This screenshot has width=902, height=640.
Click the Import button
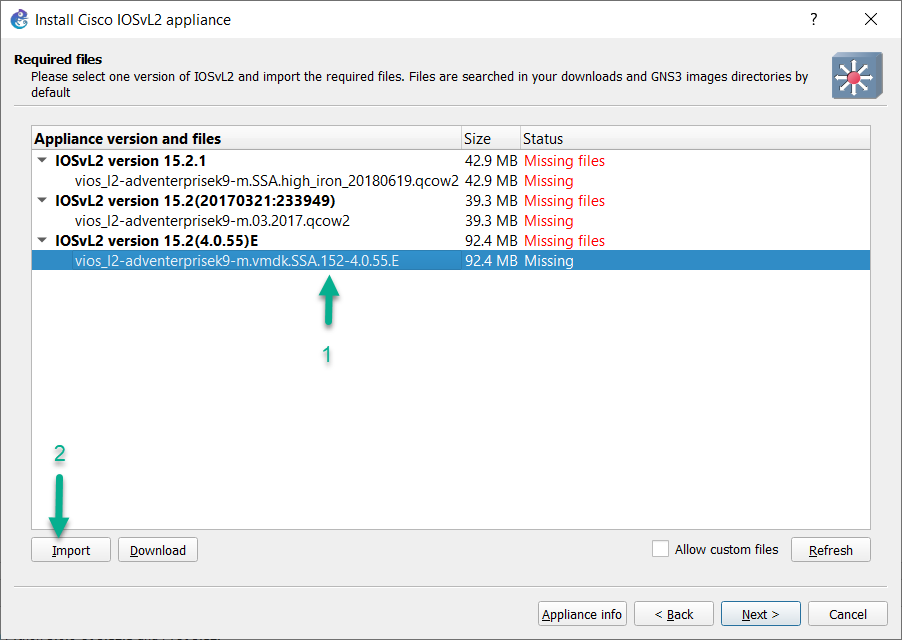coord(71,550)
